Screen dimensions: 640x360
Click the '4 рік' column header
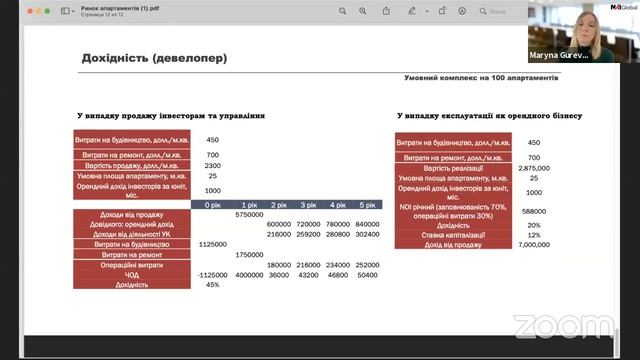338,205
